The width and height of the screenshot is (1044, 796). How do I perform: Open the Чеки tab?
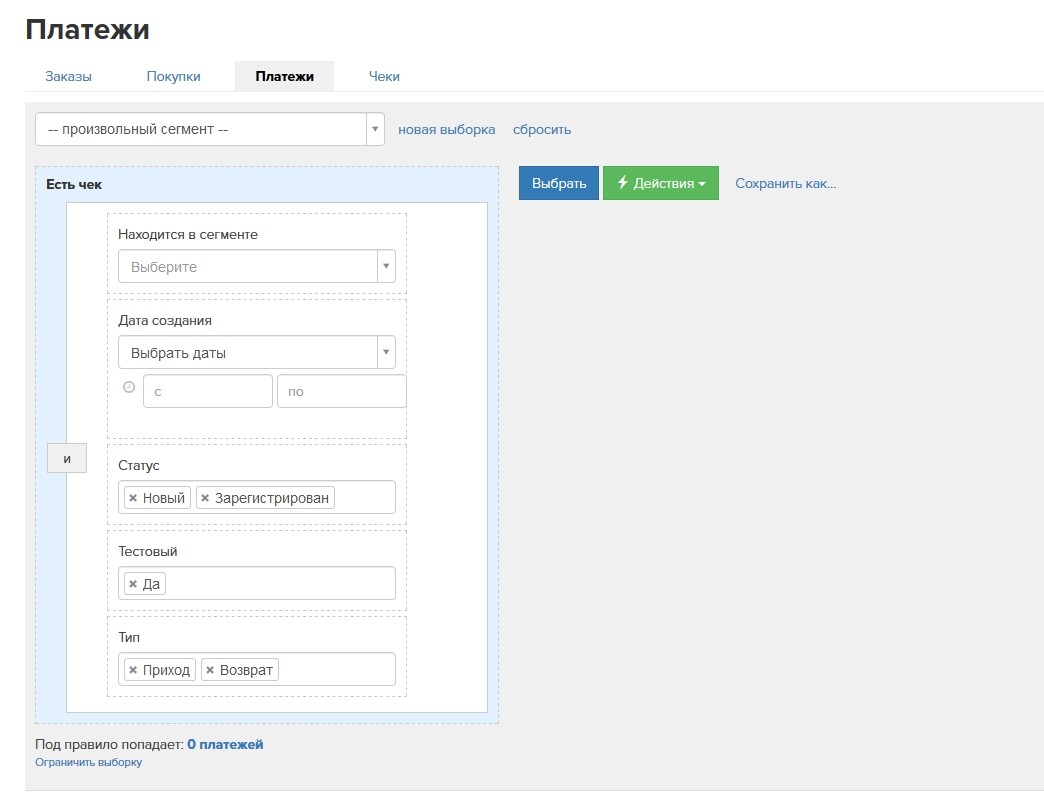[x=384, y=77]
